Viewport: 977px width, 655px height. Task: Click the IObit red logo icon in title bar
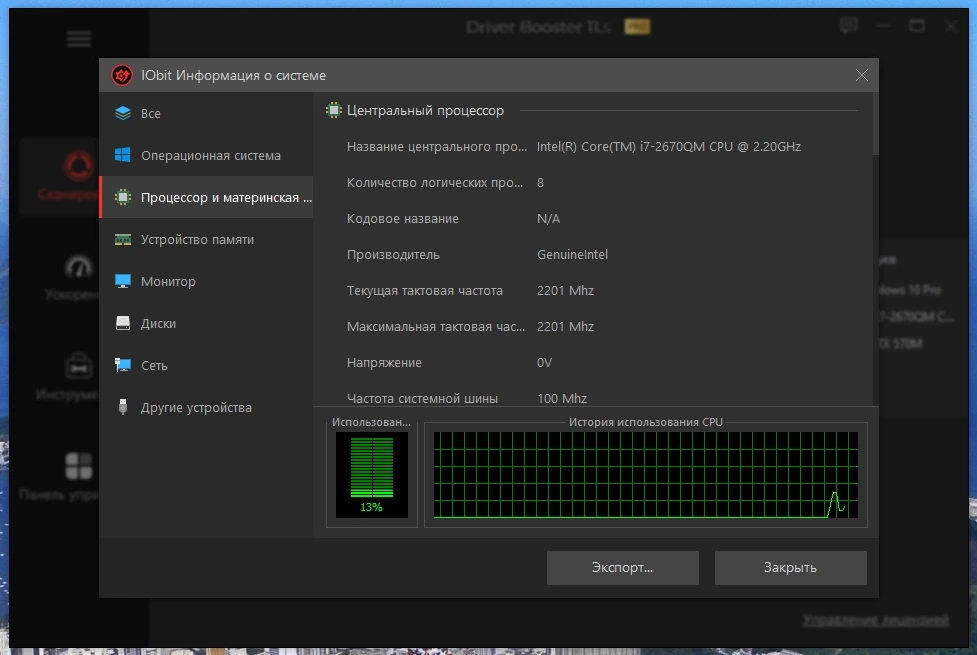[122, 75]
